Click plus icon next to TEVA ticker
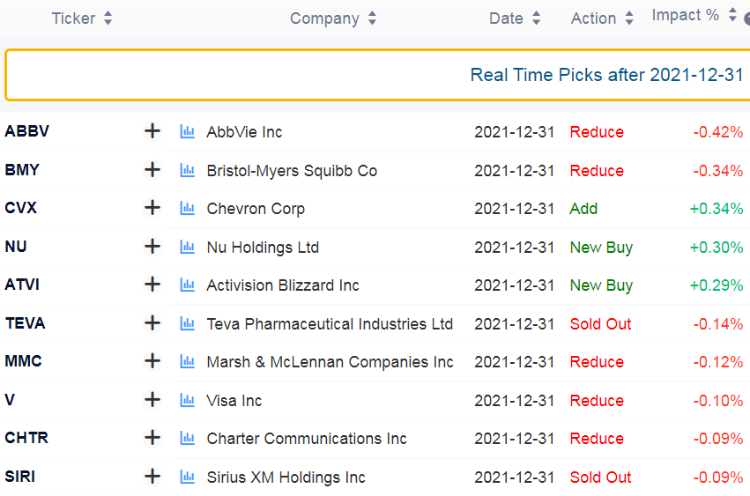This screenshot has width=750, height=496. point(152,323)
